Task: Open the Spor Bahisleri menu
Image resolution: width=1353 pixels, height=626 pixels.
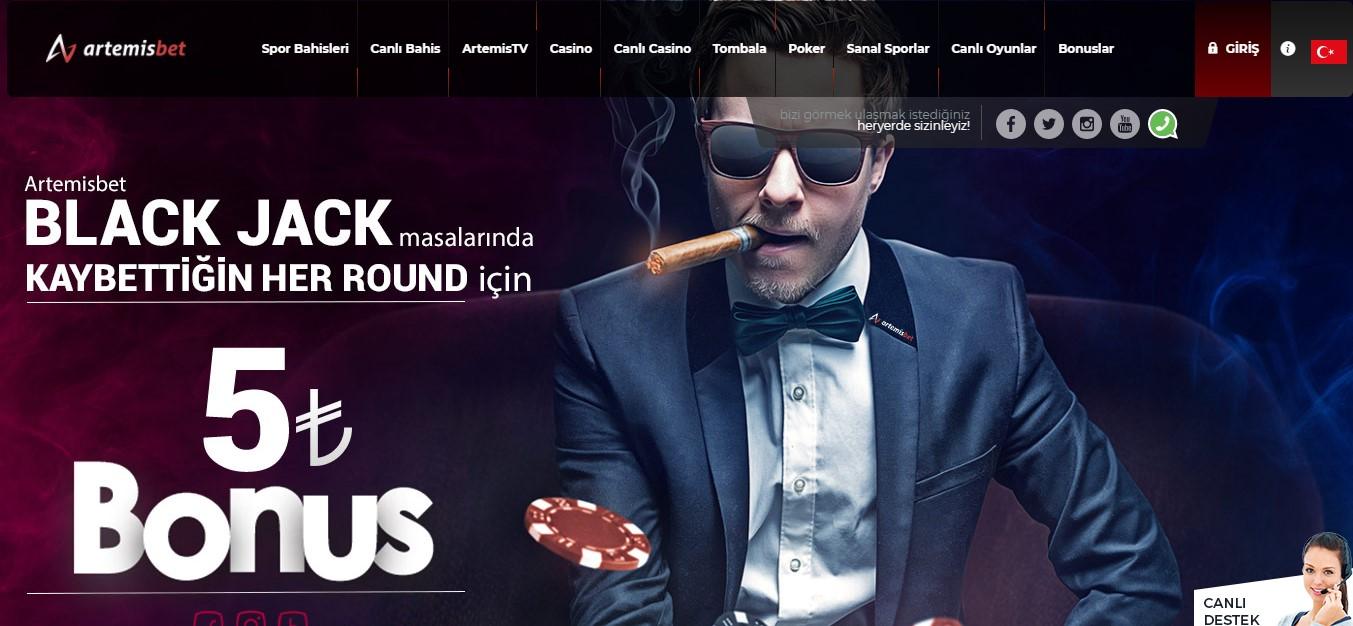Action: 305,48
